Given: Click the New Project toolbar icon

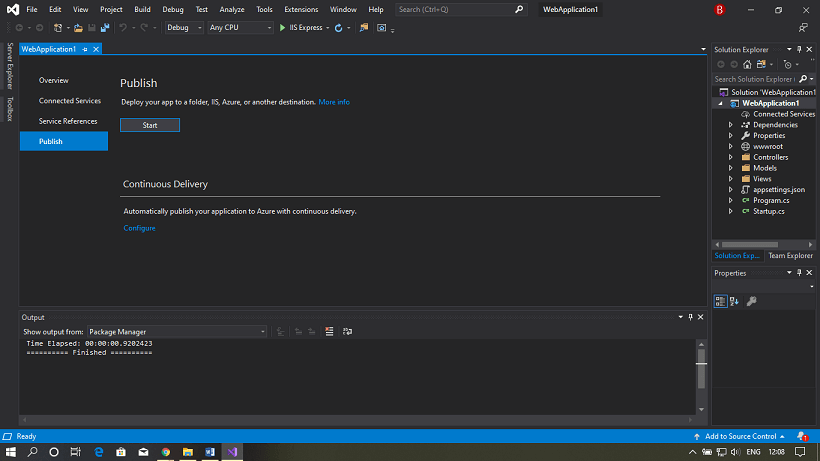Looking at the screenshot, I should (x=58, y=28).
